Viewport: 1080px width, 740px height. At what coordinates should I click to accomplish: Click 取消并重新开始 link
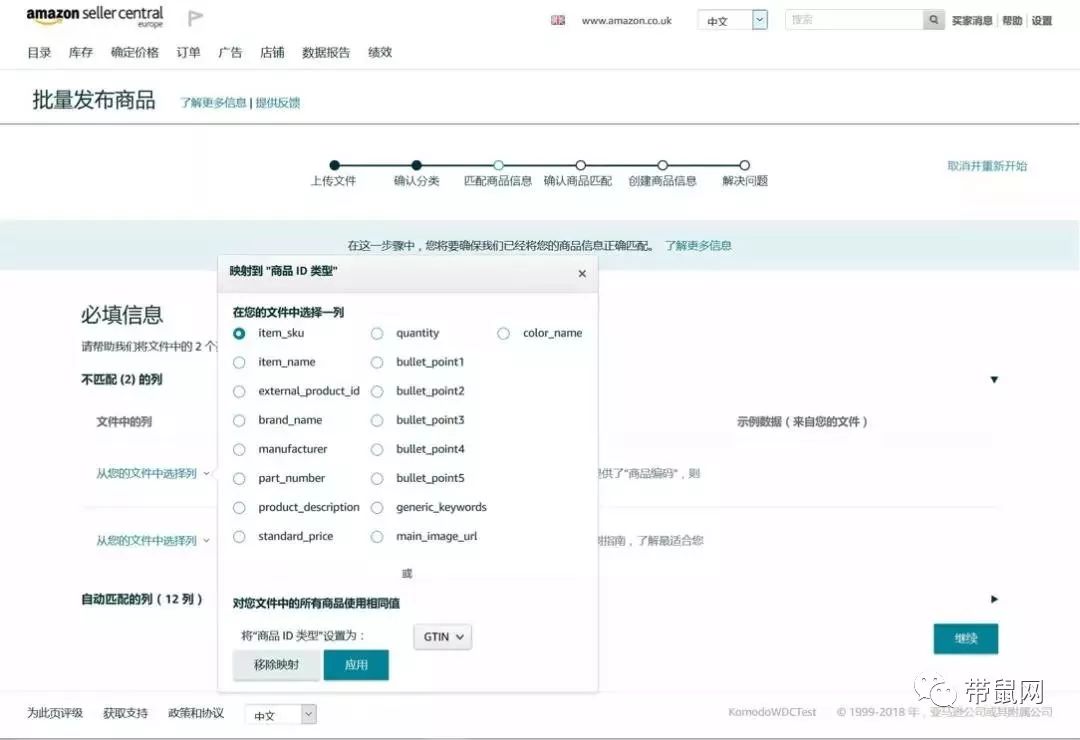pos(987,166)
